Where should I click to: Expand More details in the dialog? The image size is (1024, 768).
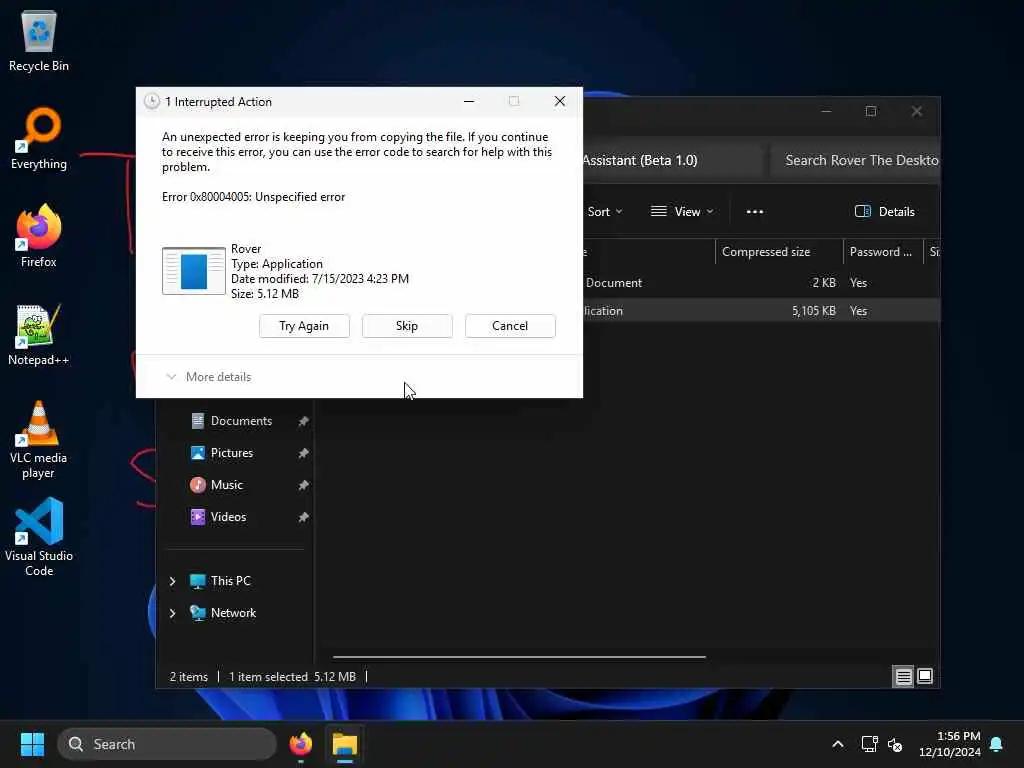tap(209, 377)
